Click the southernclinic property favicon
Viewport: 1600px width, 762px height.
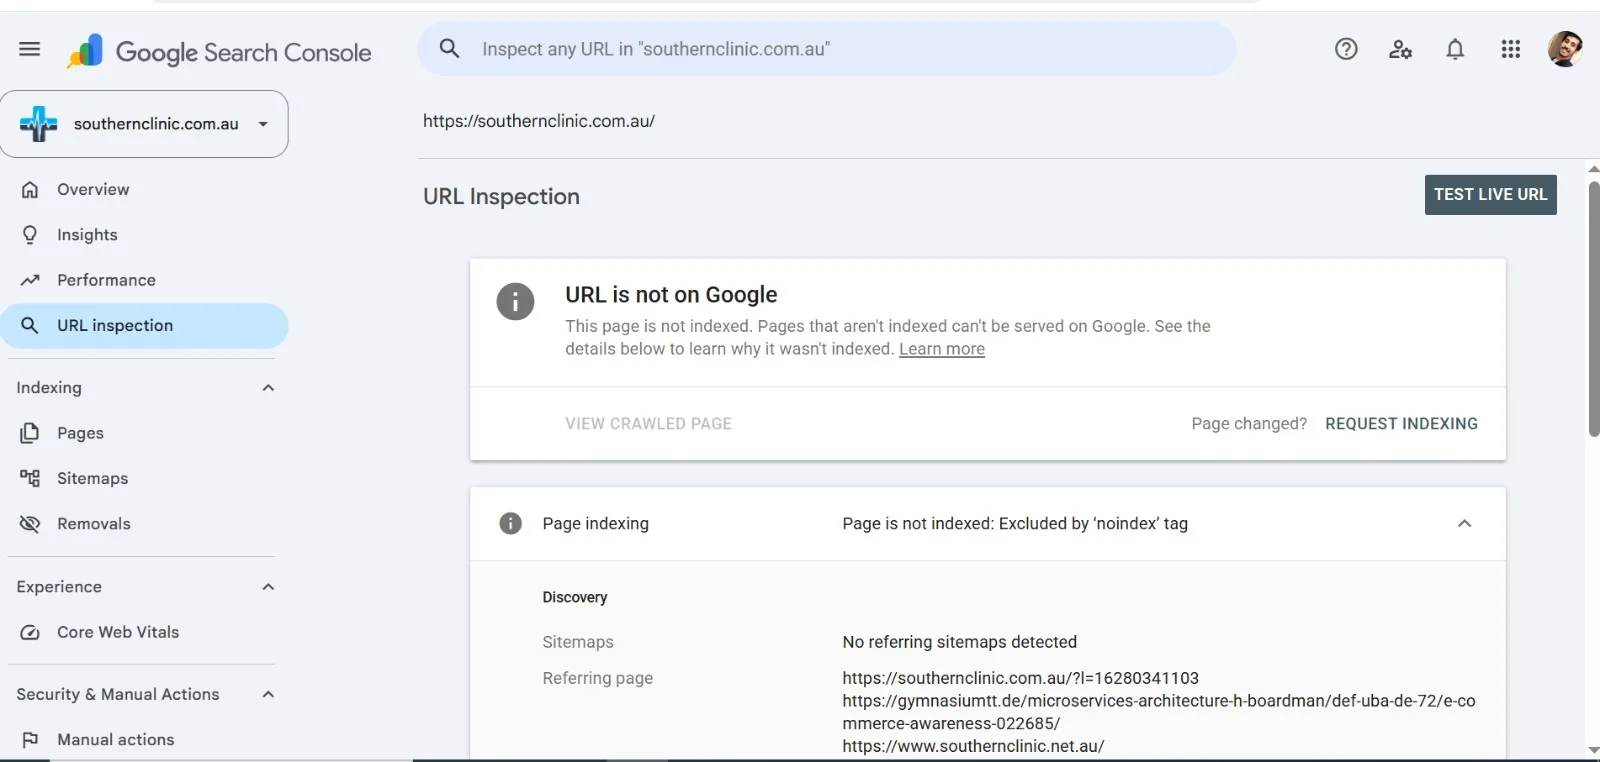coord(39,124)
